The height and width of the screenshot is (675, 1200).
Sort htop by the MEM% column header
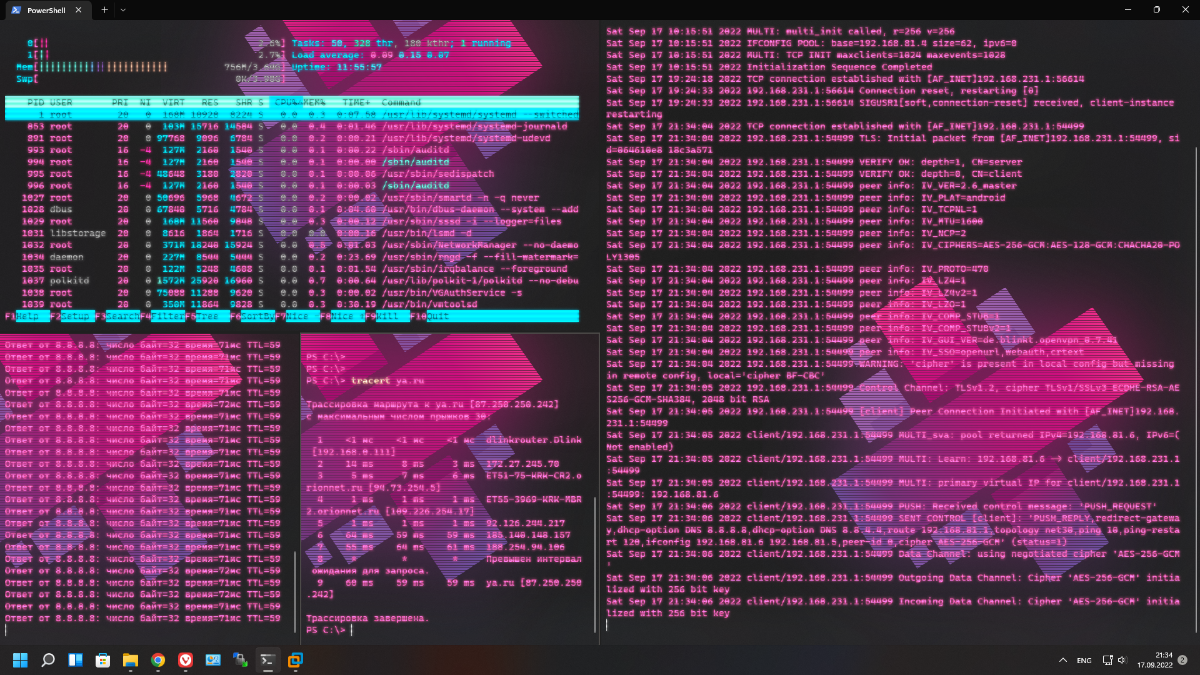click(315, 102)
